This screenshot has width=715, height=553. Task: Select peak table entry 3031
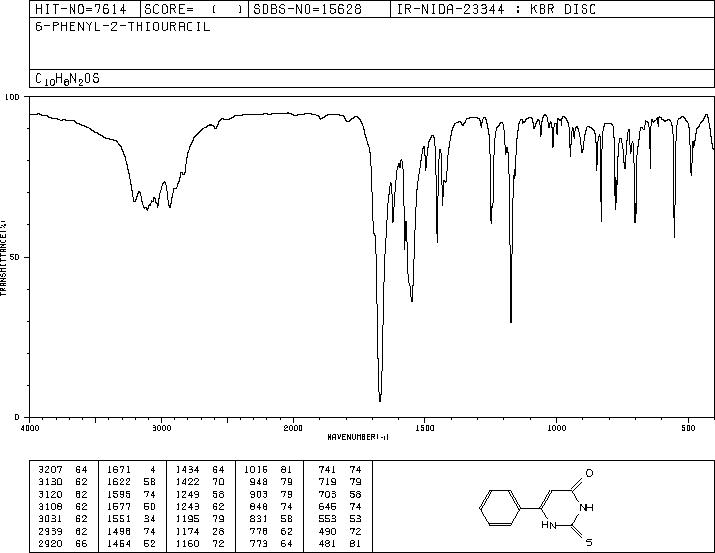coord(62,519)
